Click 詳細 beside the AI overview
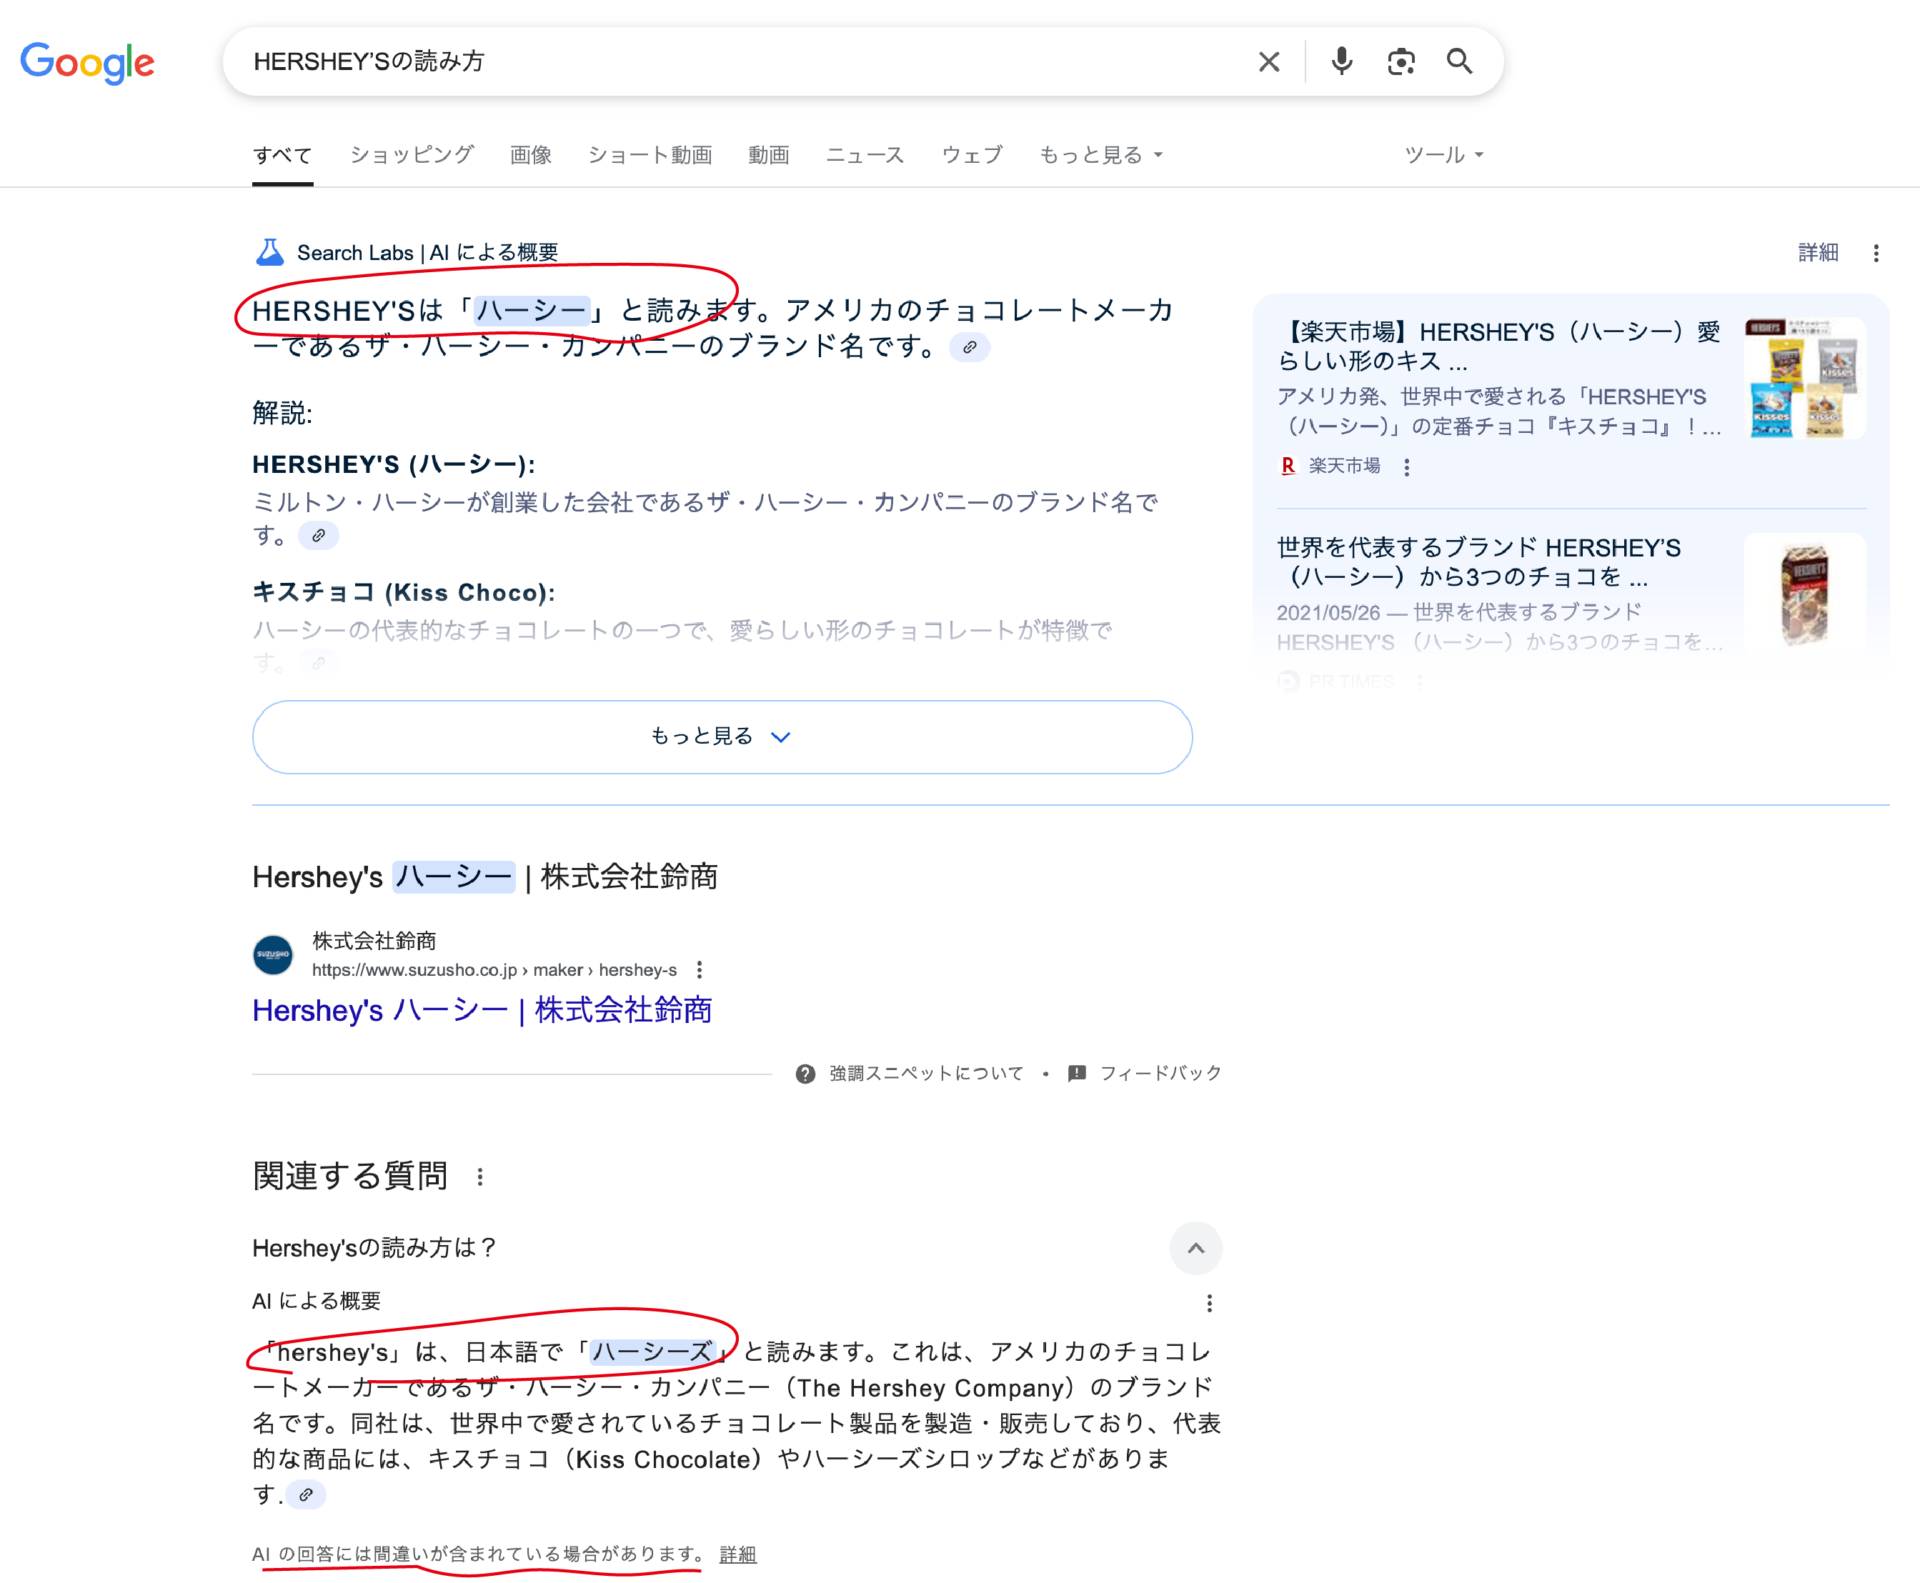Viewport: 1920px width, 1583px height. [1818, 253]
